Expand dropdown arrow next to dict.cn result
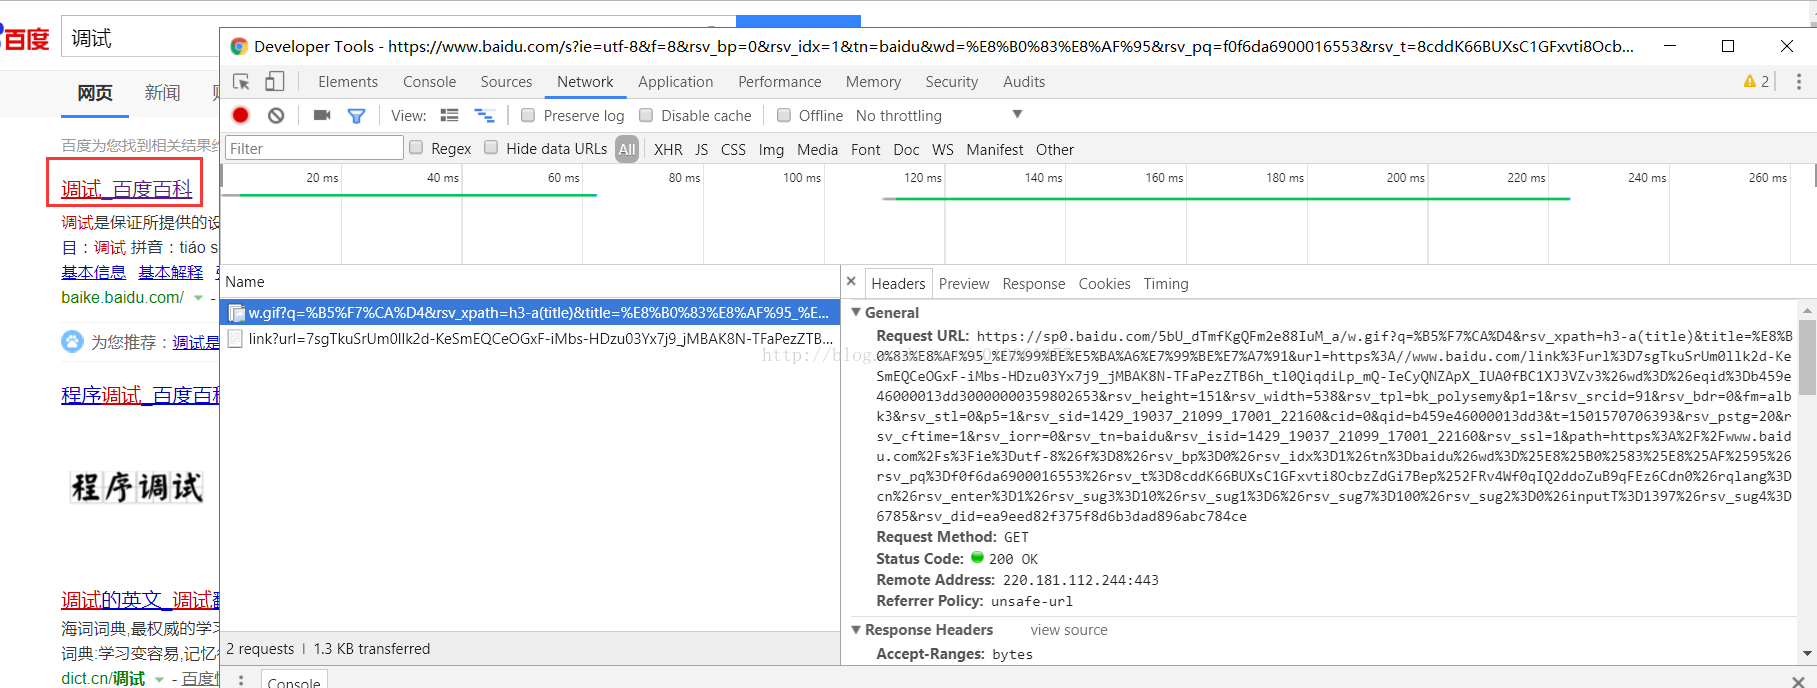 [x=159, y=679]
